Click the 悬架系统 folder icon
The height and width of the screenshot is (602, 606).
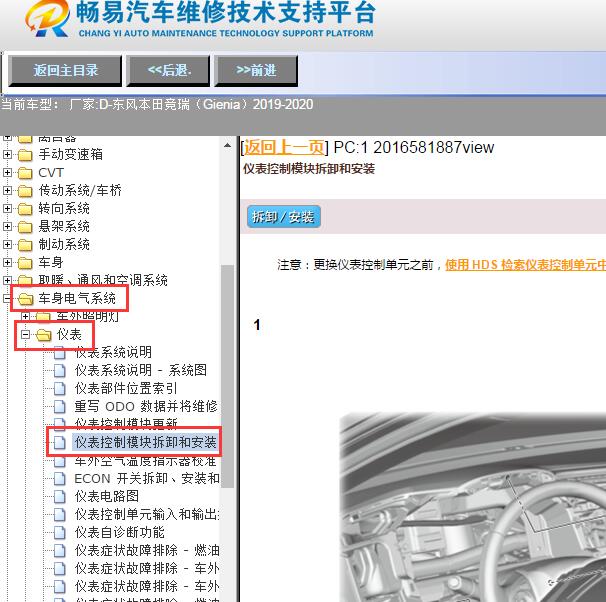25,226
